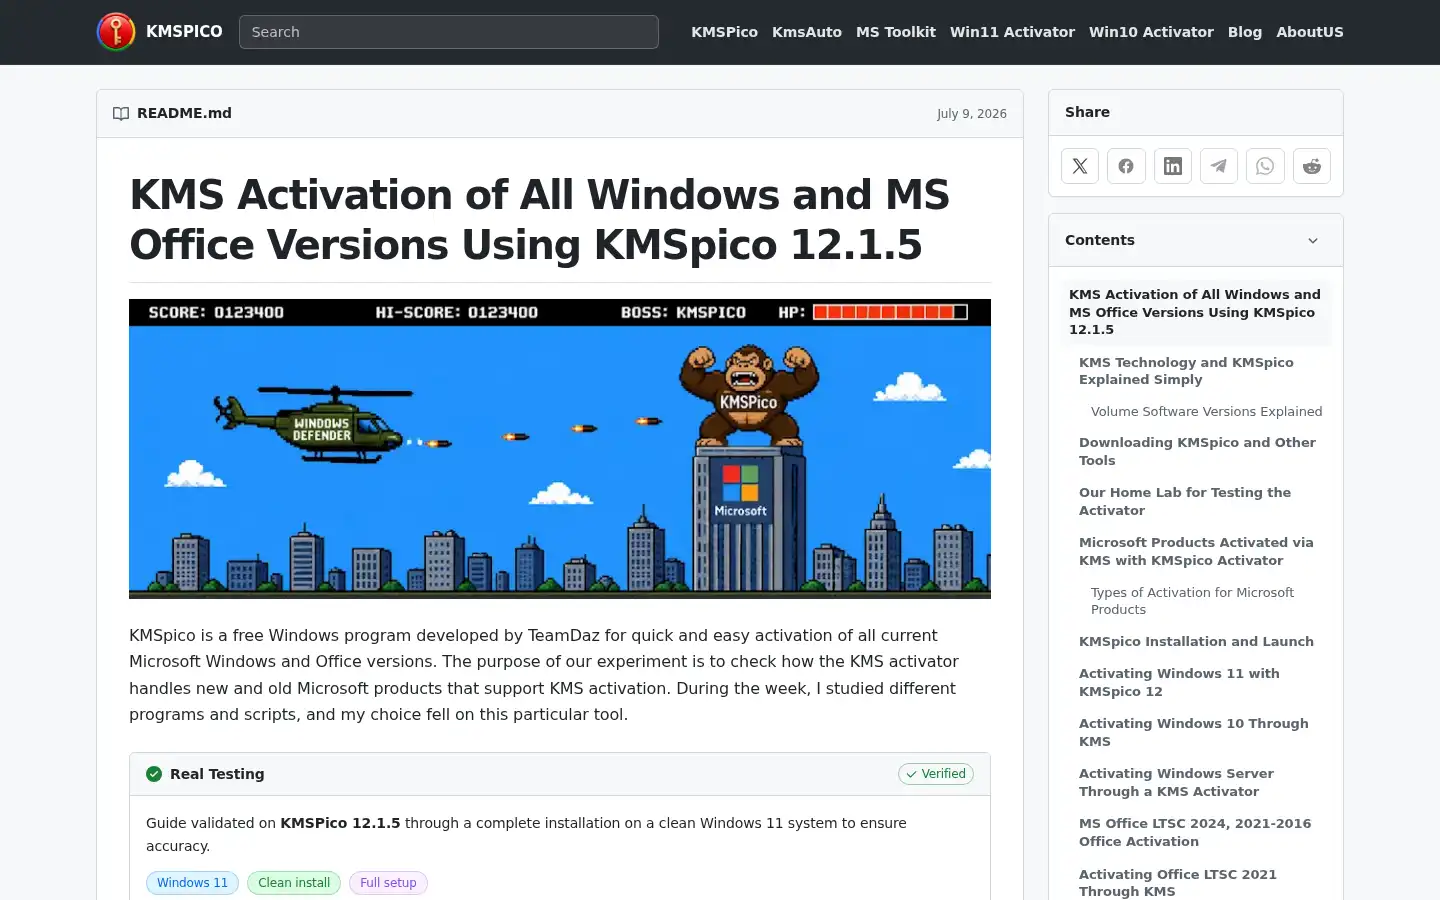The height and width of the screenshot is (900, 1440).
Task: Click the KMSPICO site name
Action: point(184,32)
